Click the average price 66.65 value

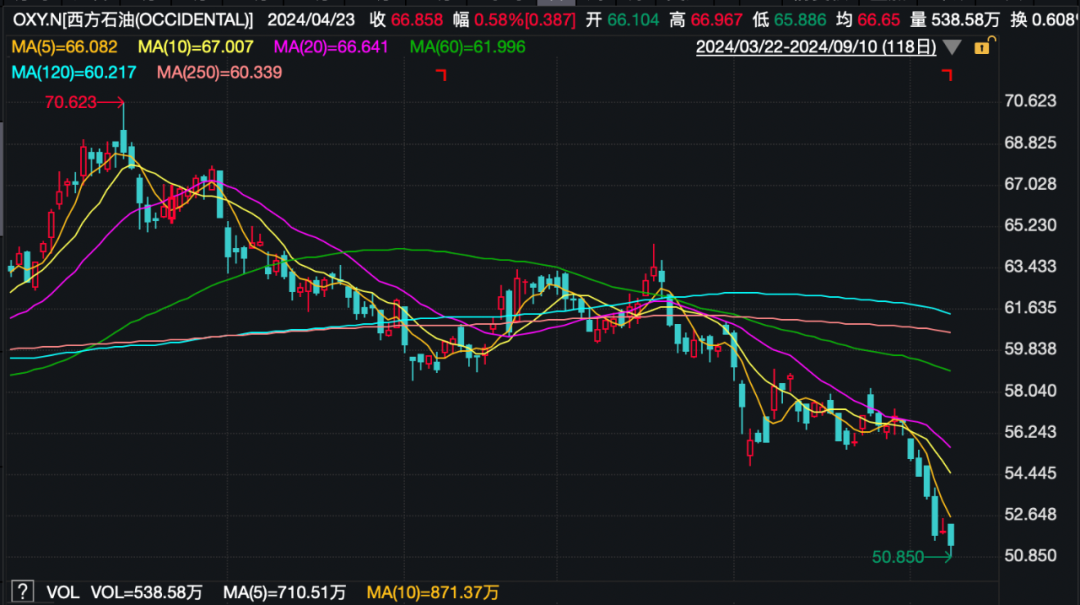878,20
